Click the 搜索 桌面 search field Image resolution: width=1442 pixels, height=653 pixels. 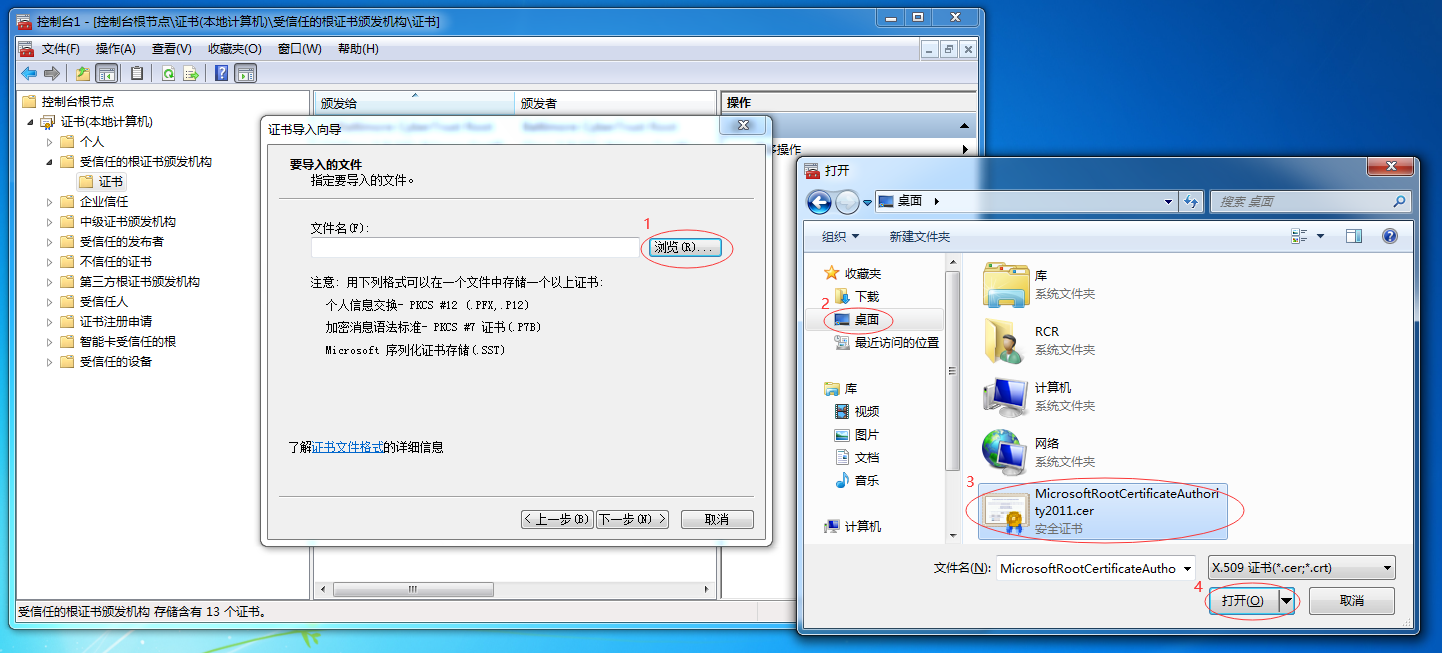[x=1299, y=201]
